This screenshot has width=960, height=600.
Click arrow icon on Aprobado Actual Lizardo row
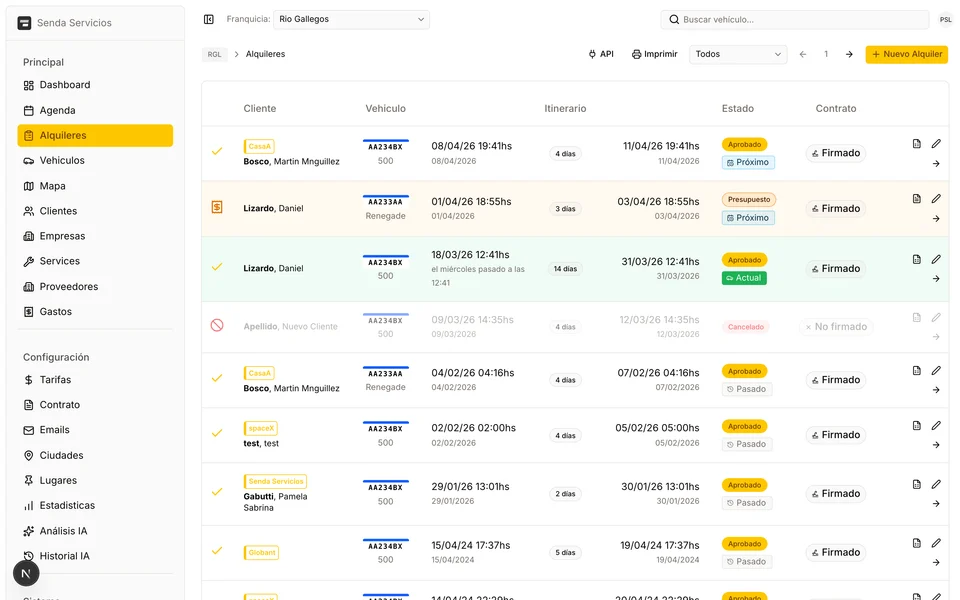pyautogui.click(x=936, y=279)
